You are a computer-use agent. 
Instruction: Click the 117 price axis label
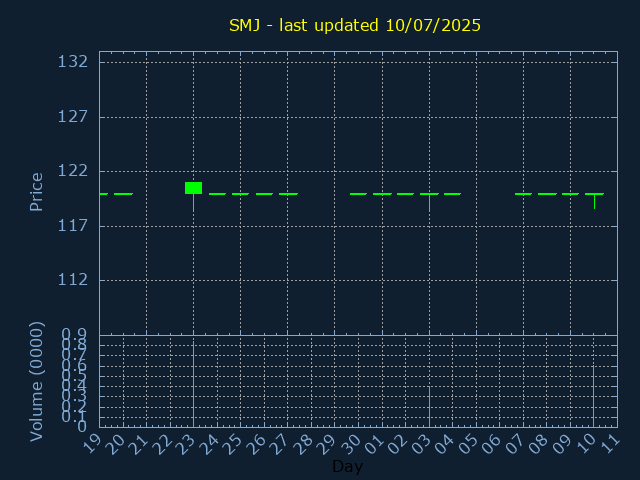[x=73, y=226]
